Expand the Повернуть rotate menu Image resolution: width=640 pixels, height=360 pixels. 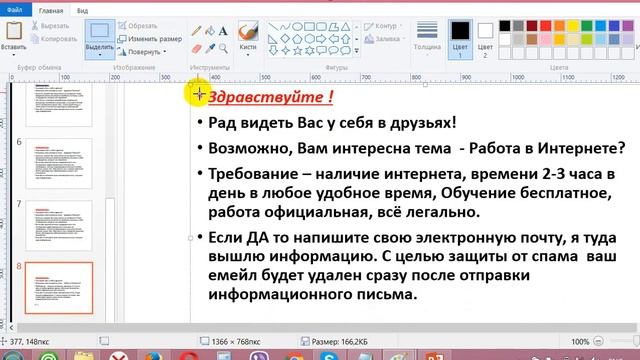(x=164, y=52)
